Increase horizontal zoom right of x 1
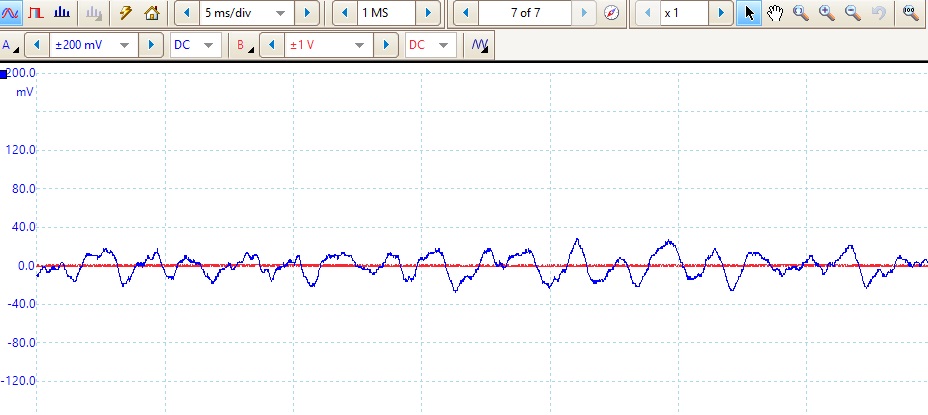This screenshot has width=928, height=415. [720, 12]
